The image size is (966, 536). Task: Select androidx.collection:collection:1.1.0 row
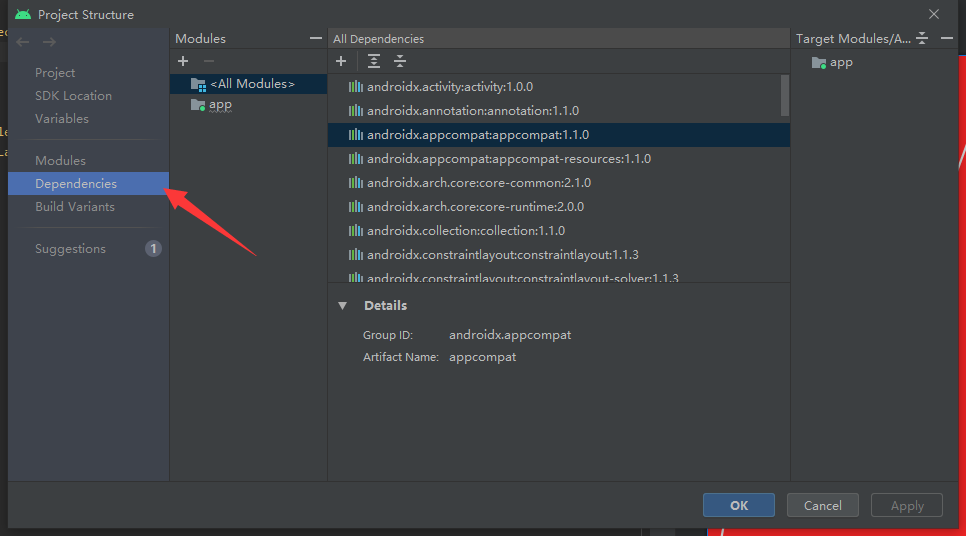click(x=559, y=231)
